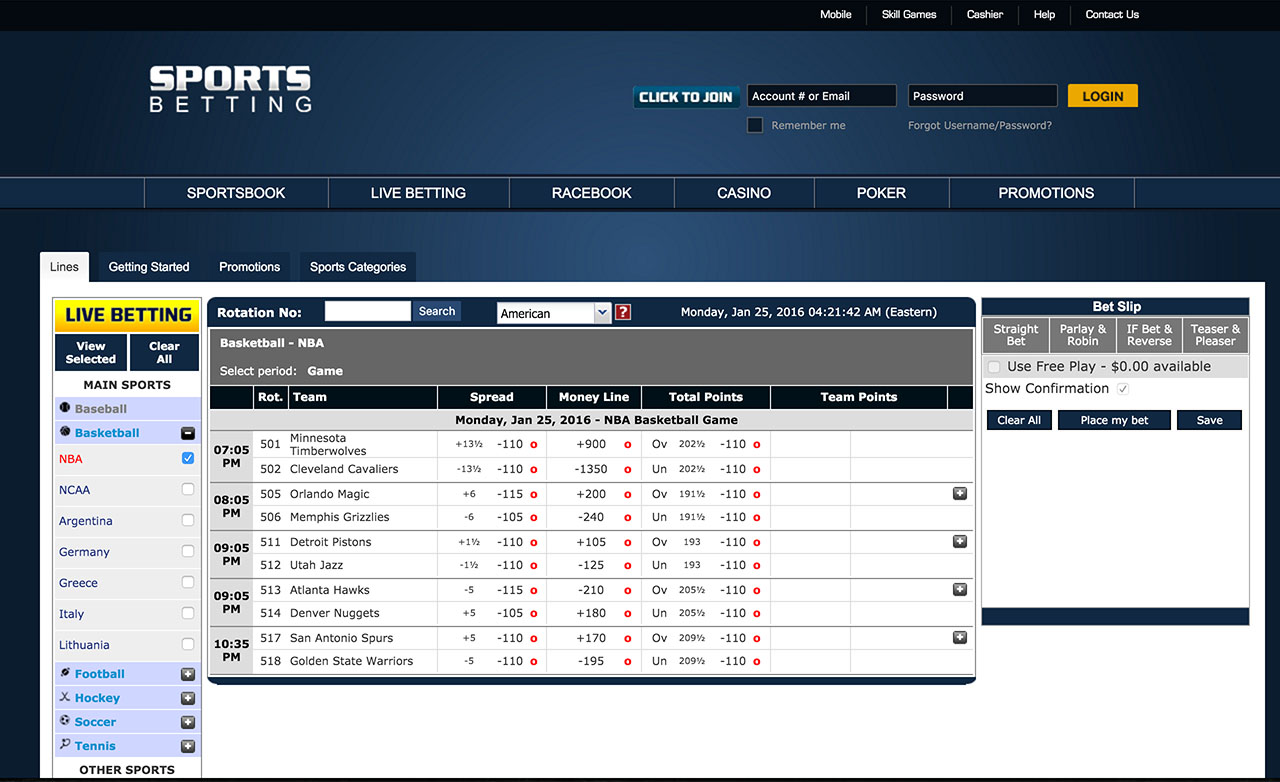1280x782 pixels.
Task: Collapse the Basketball category minus icon
Action: click(x=187, y=434)
